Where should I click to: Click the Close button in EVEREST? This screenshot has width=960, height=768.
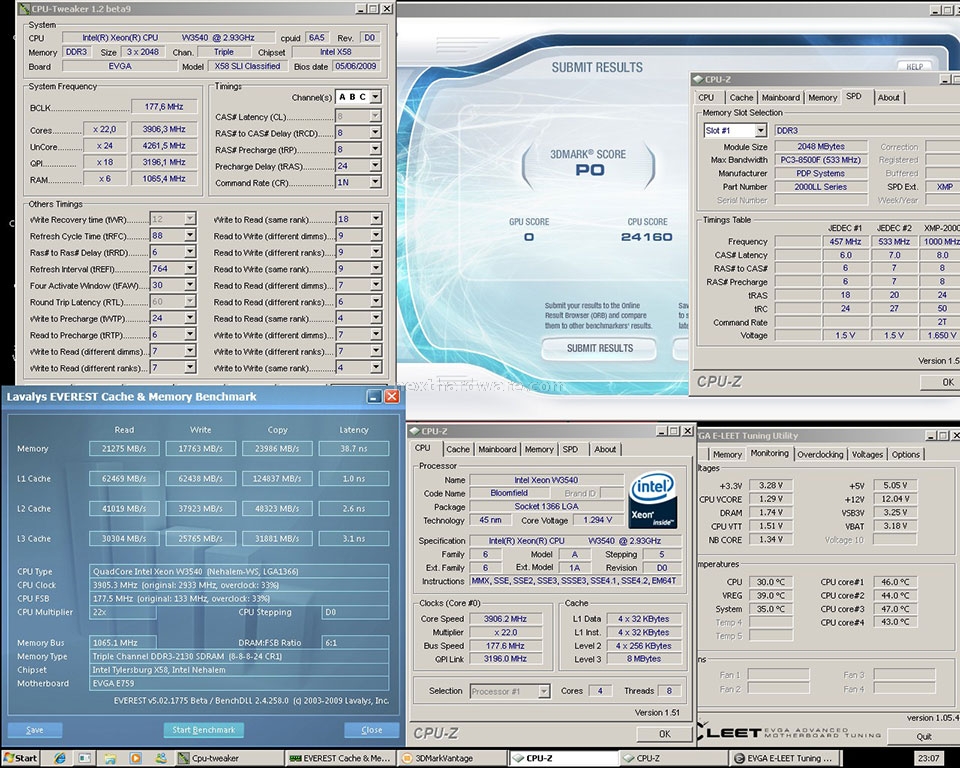click(372, 729)
